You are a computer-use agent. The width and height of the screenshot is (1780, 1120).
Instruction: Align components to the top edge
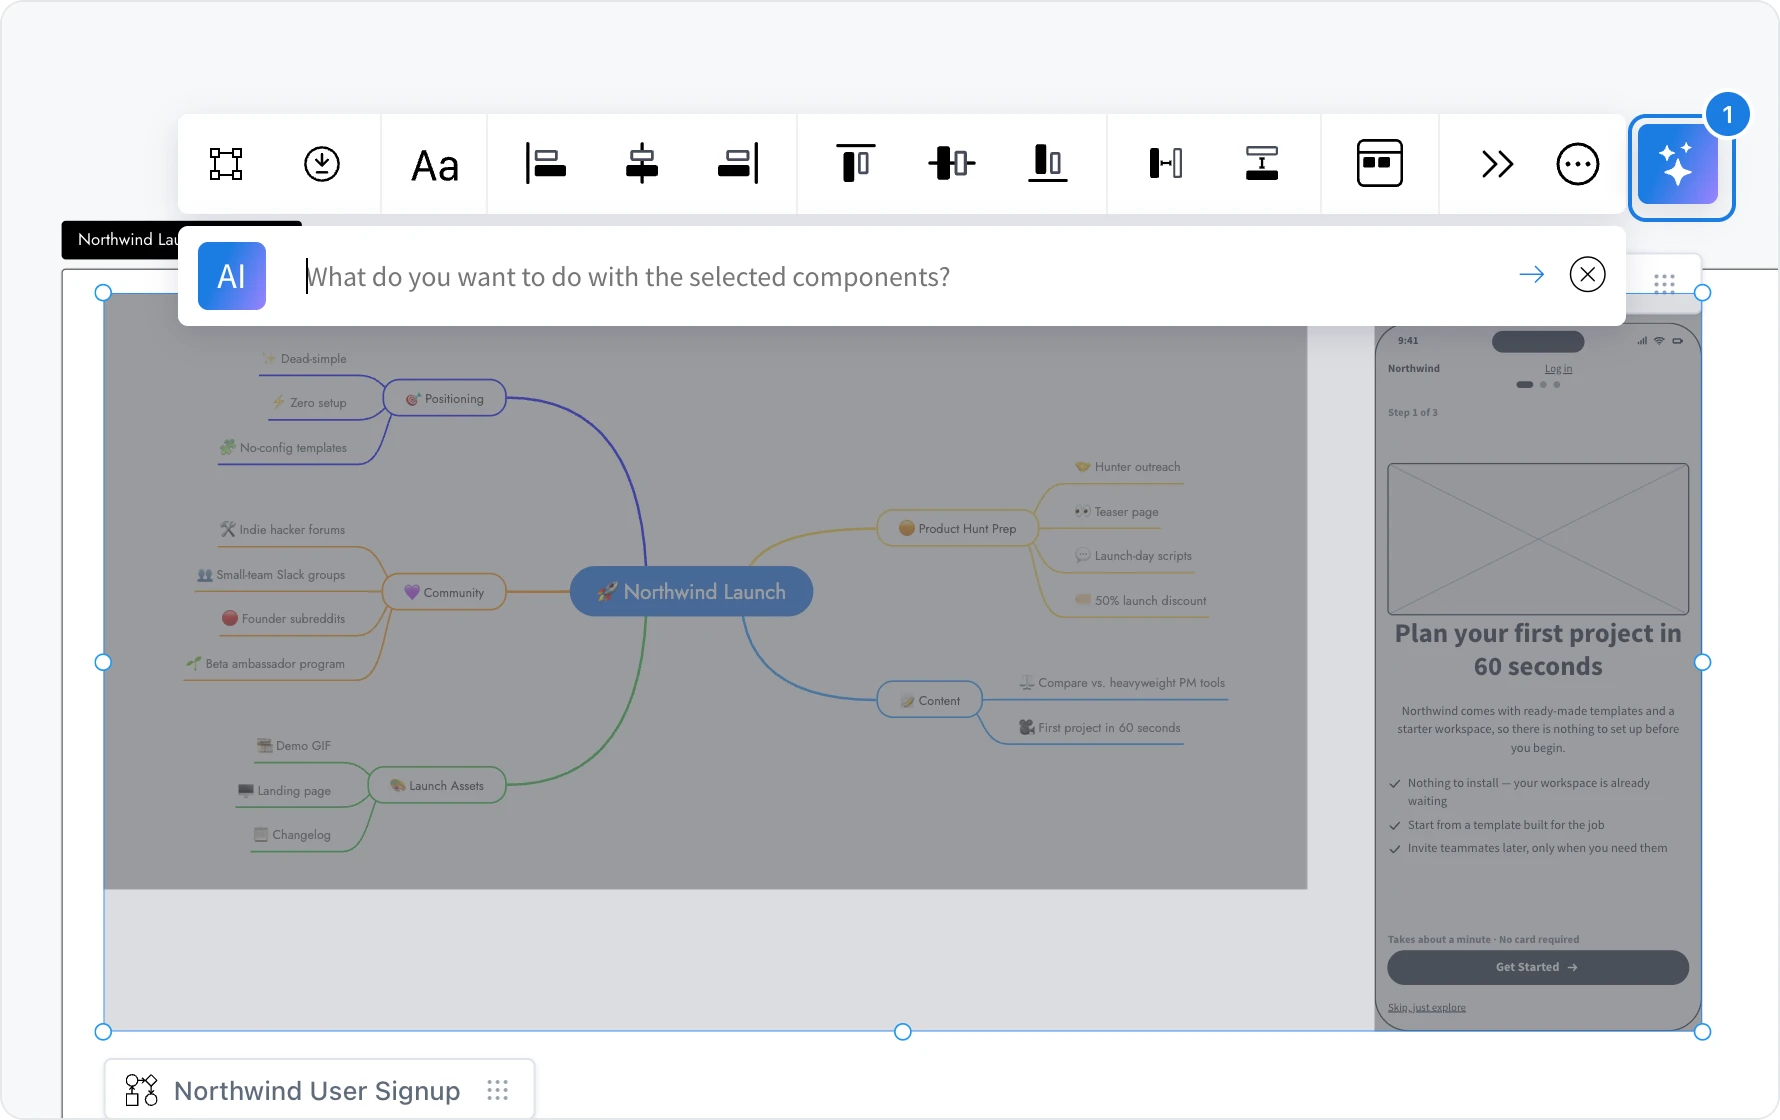(855, 163)
